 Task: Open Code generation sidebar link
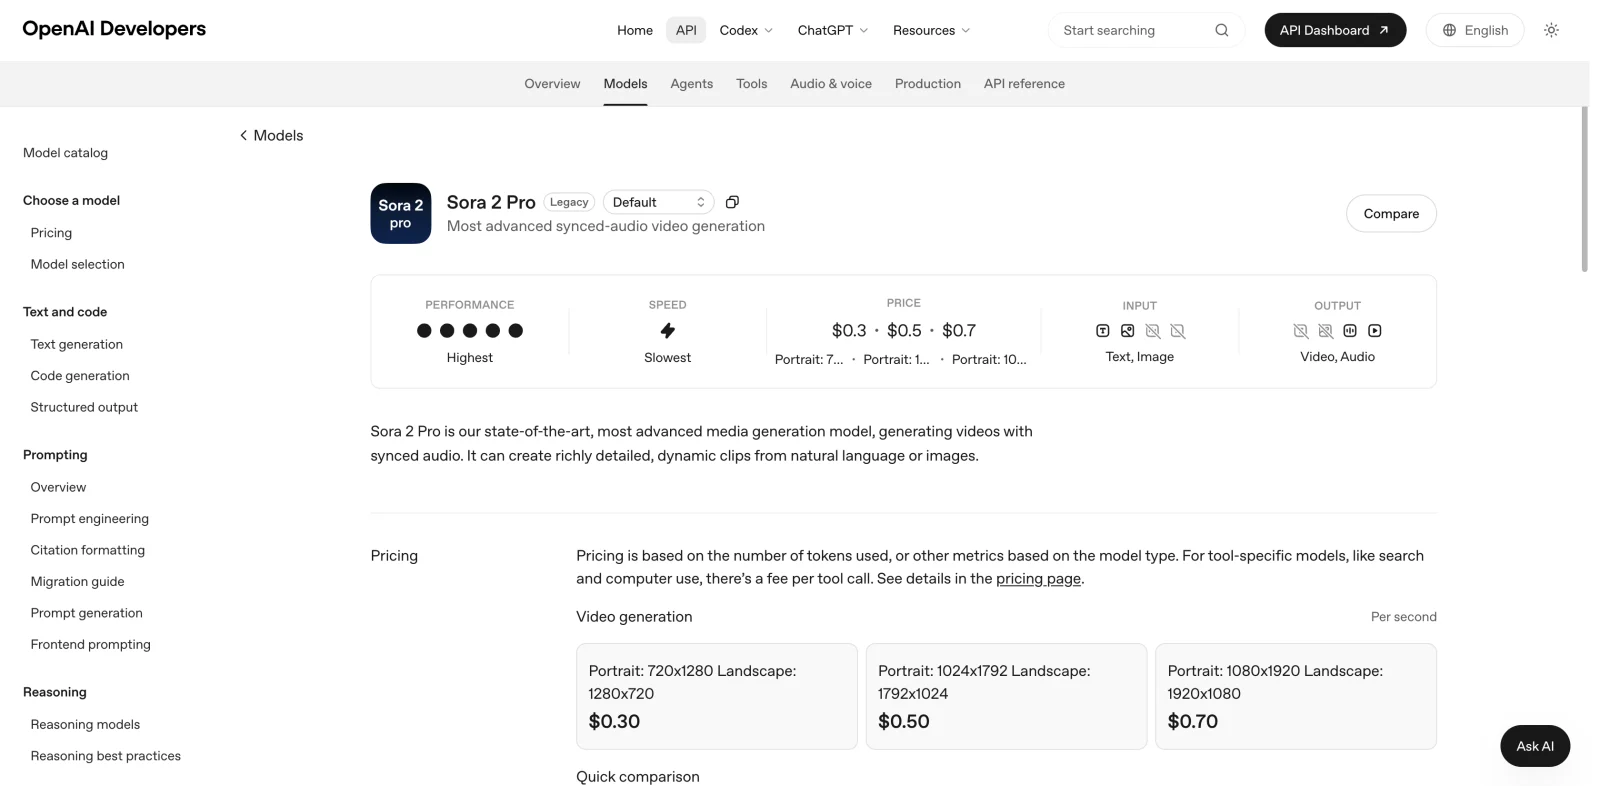point(80,376)
